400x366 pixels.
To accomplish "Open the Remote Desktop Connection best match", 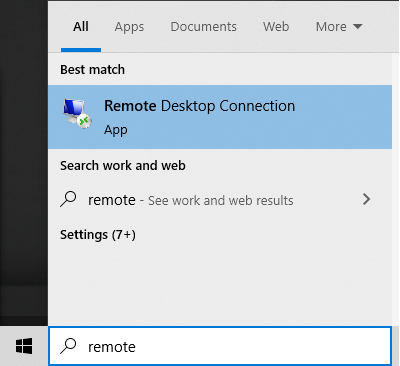I will click(x=220, y=117).
